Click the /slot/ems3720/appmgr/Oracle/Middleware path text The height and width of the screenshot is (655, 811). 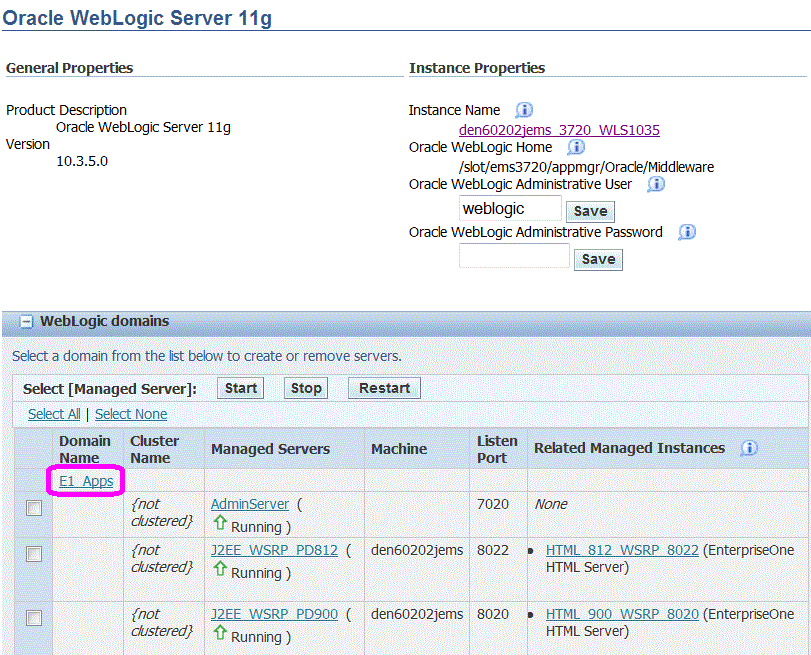pos(586,167)
